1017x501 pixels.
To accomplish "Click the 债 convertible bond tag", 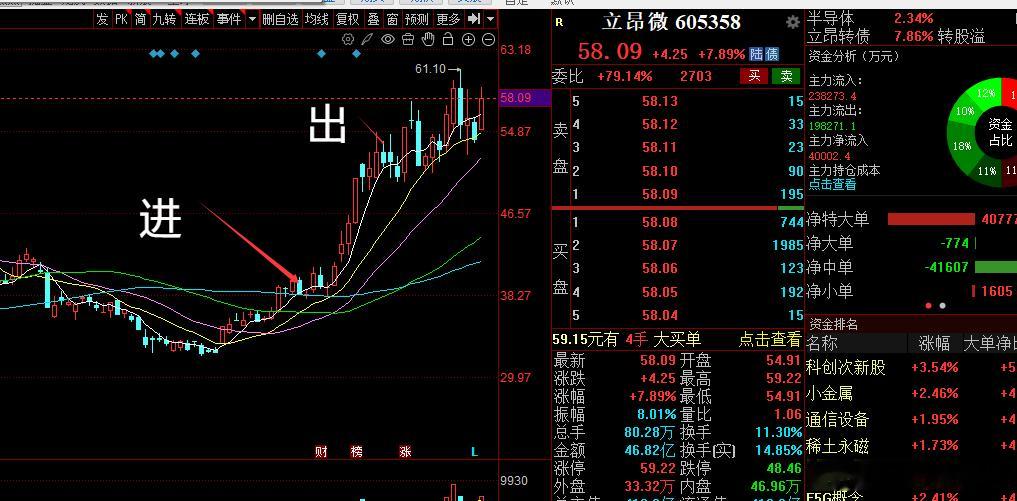I will click(x=771, y=54).
